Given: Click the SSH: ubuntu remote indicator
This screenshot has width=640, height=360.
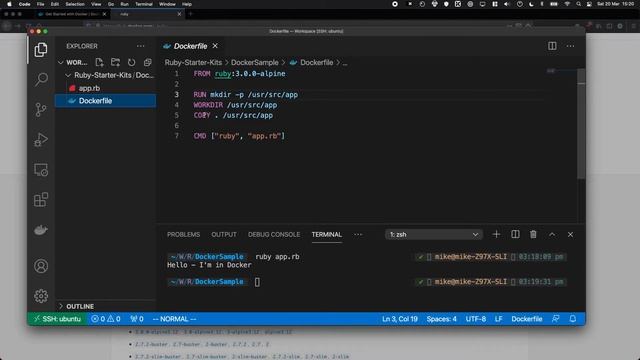Looking at the screenshot, I should pos(57,319).
